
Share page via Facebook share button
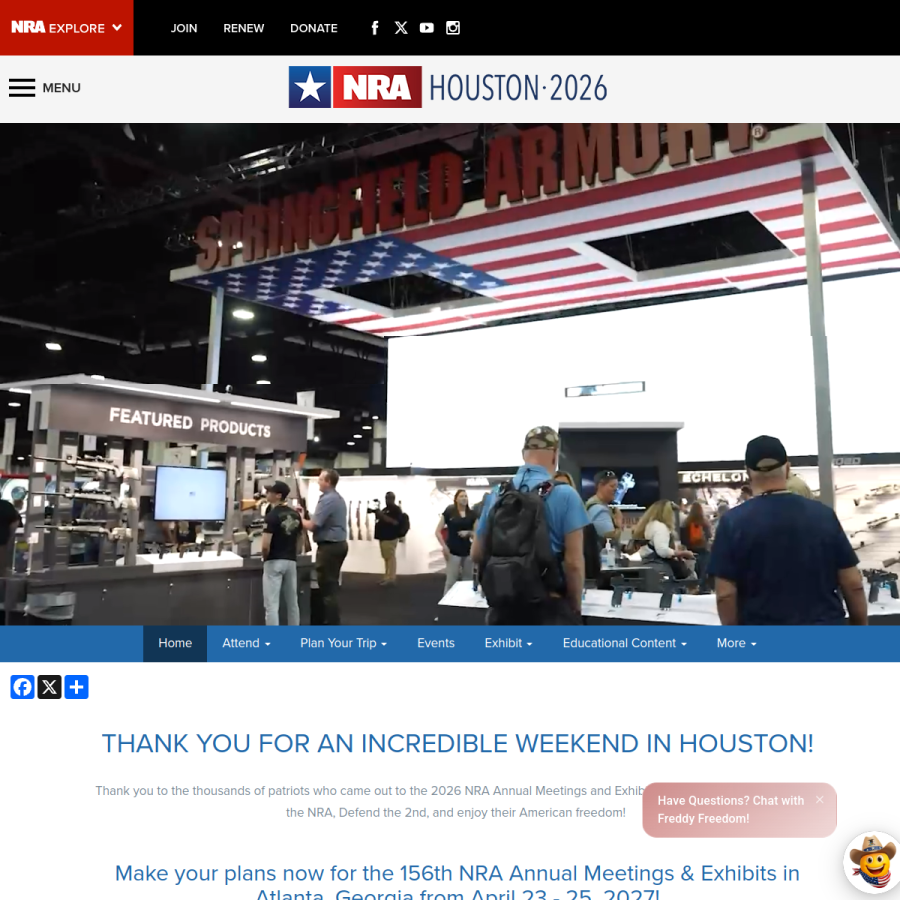(22, 687)
